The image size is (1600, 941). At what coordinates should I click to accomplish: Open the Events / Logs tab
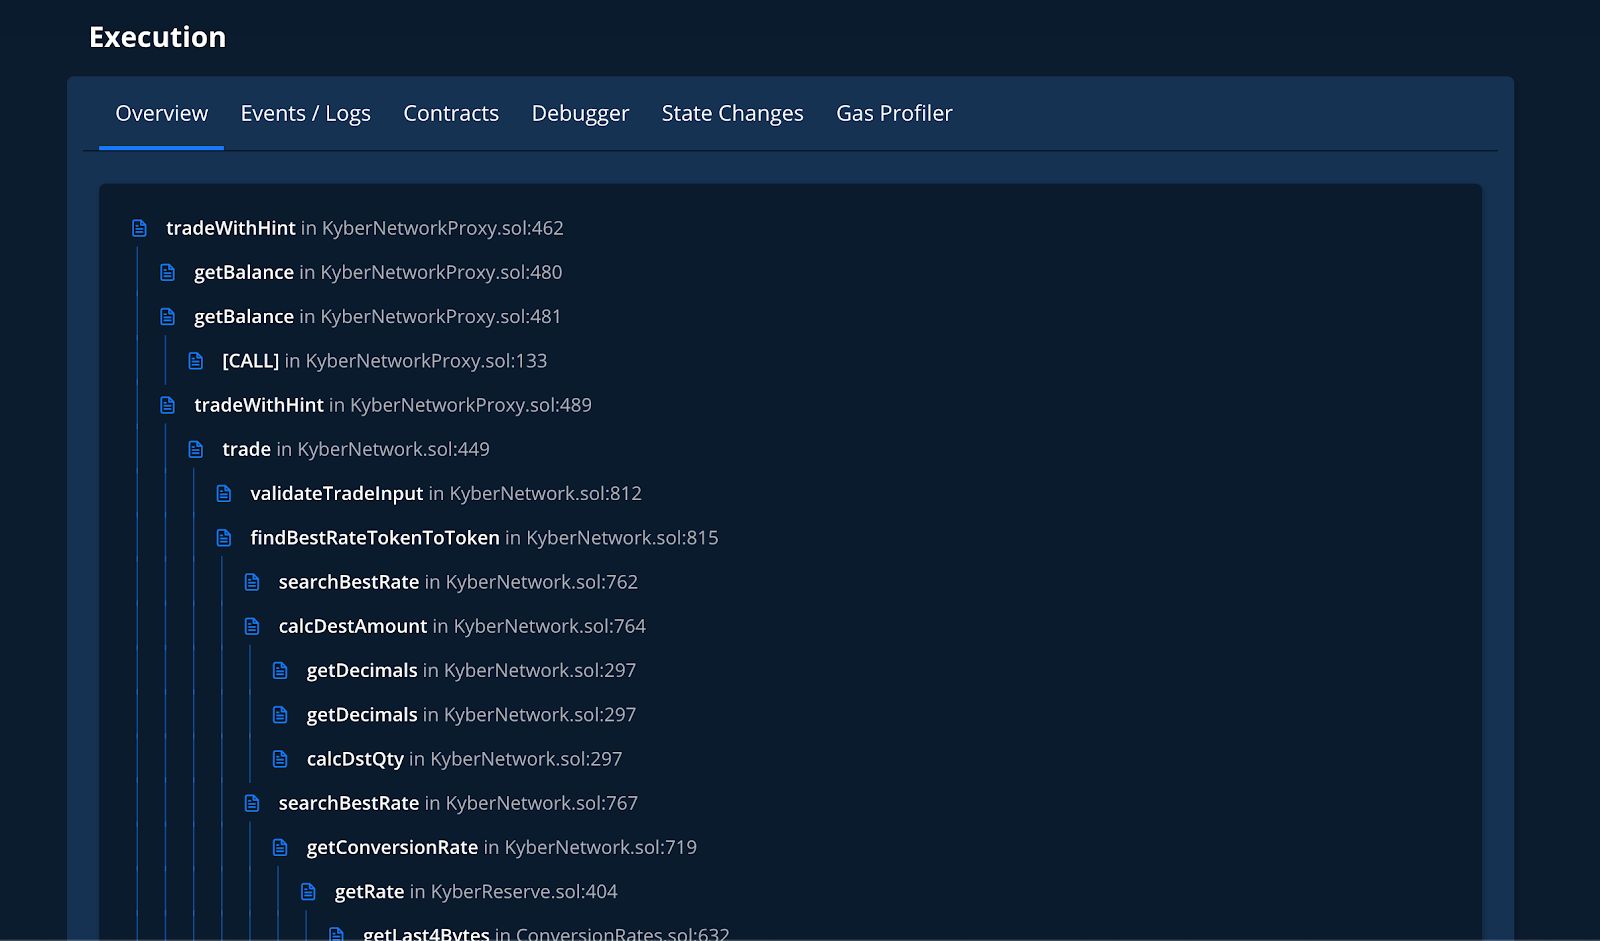306,114
